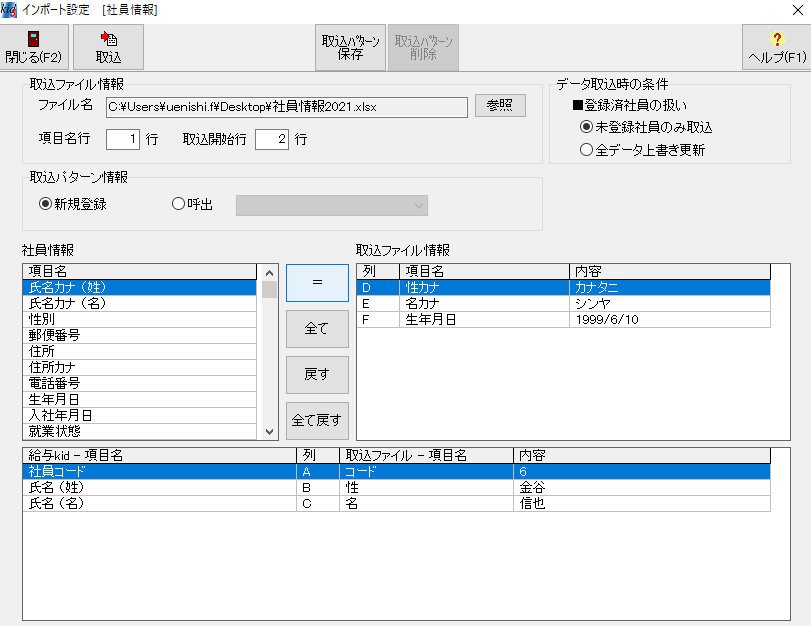Viewport: 811px width, 626px height.
Task: Click the 項目名行 row number field
Action: point(122,139)
